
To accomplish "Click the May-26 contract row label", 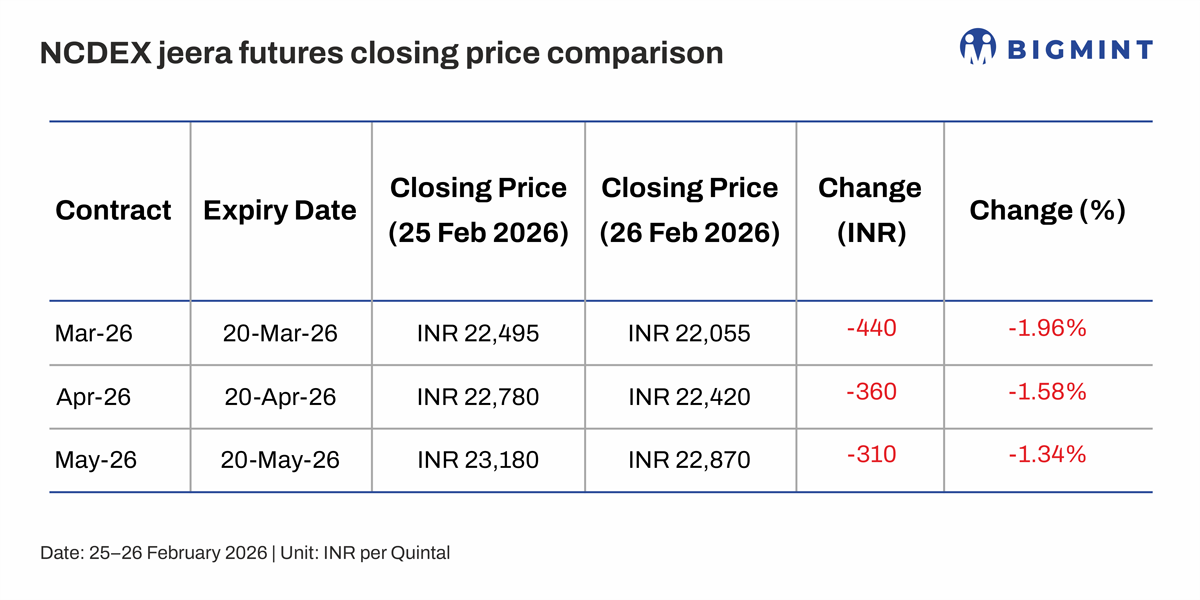I will [x=96, y=460].
